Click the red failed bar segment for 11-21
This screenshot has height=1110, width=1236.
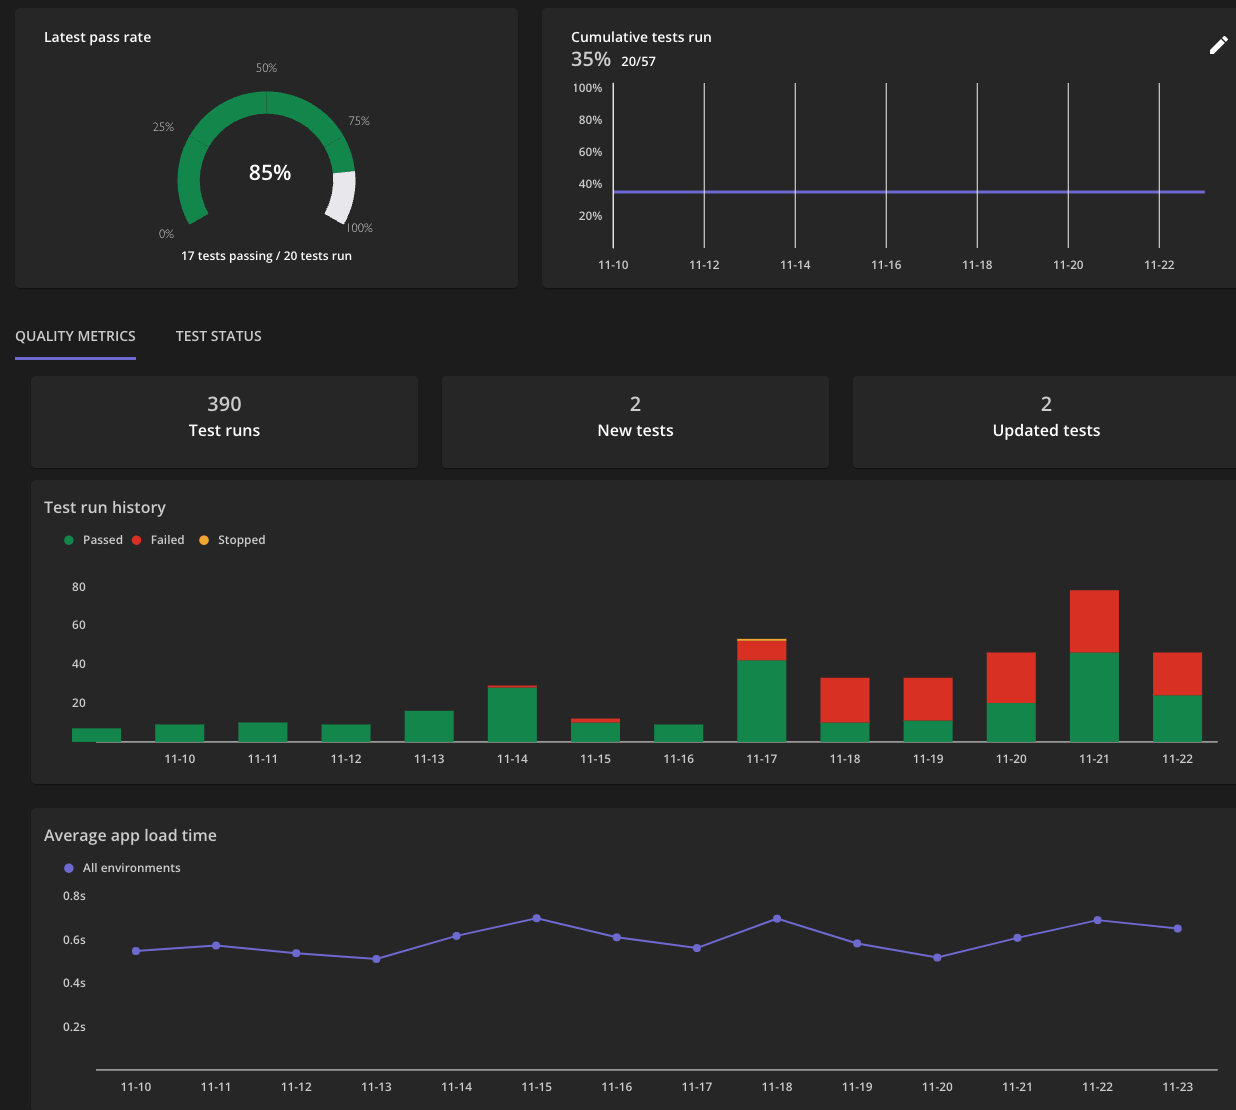(1094, 621)
